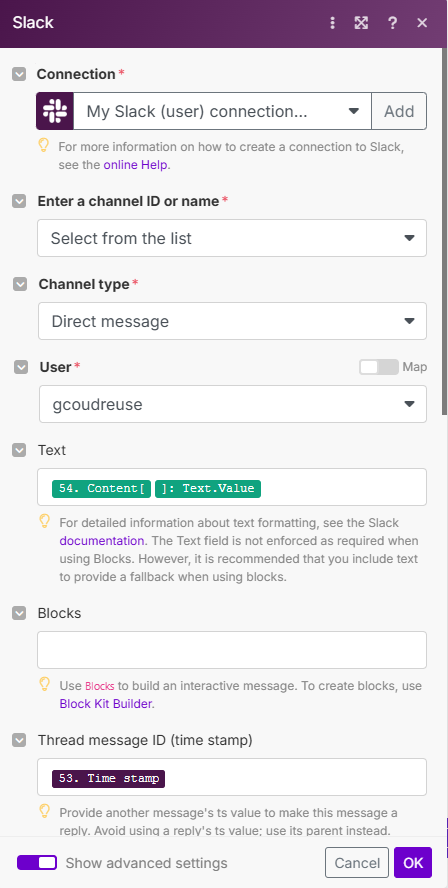Click the expand to fullscreen icon

tap(361, 23)
